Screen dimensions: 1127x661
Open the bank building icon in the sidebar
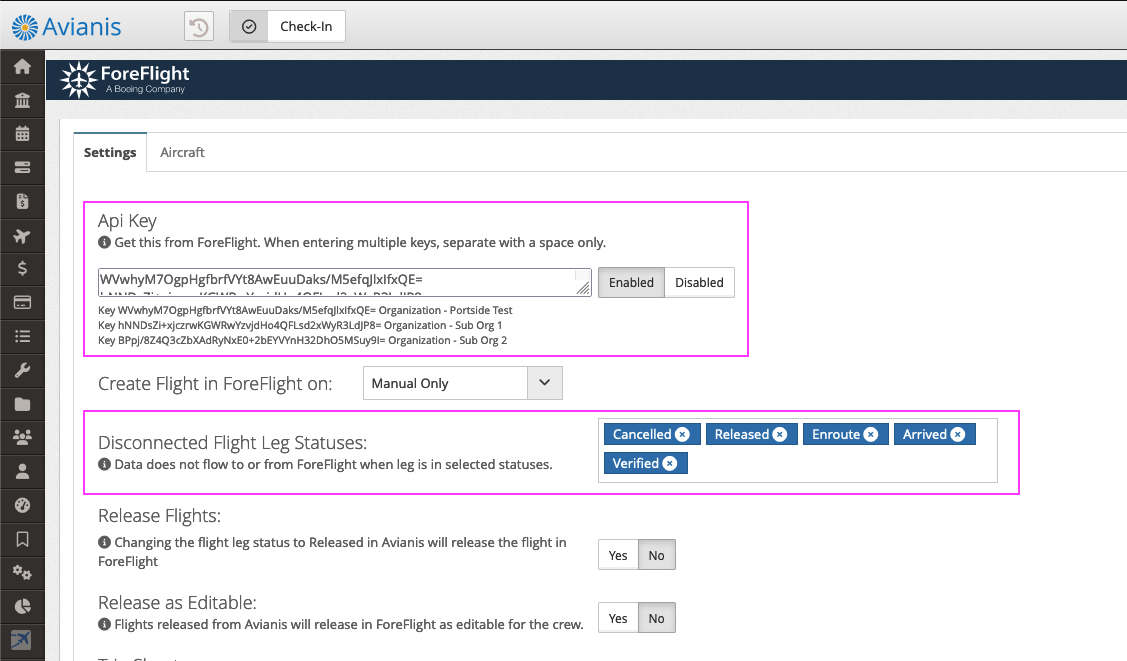point(22,100)
